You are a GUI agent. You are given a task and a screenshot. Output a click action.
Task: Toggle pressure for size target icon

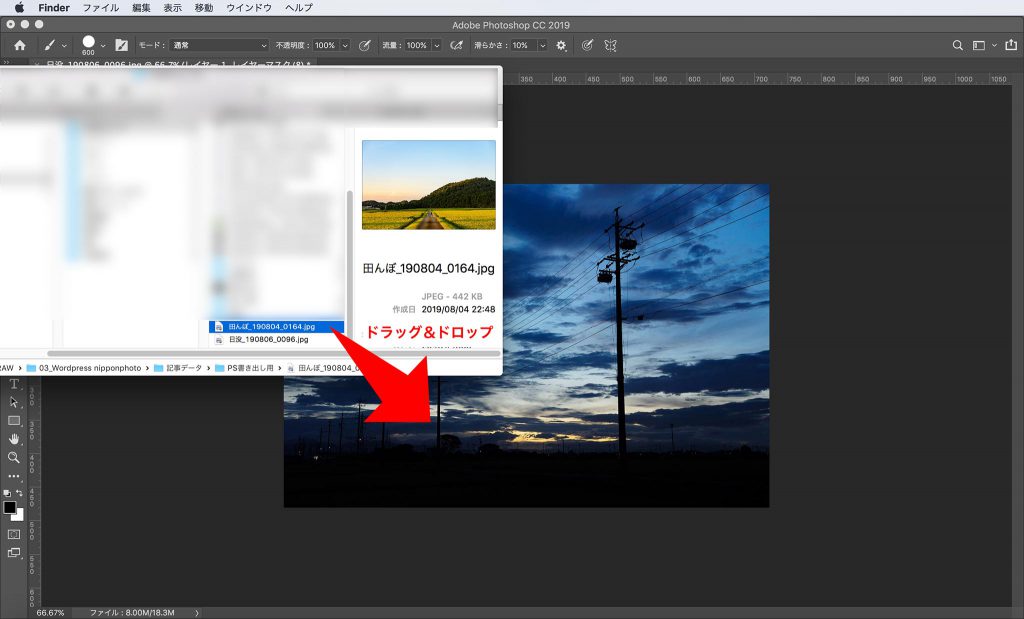(587, 45)
